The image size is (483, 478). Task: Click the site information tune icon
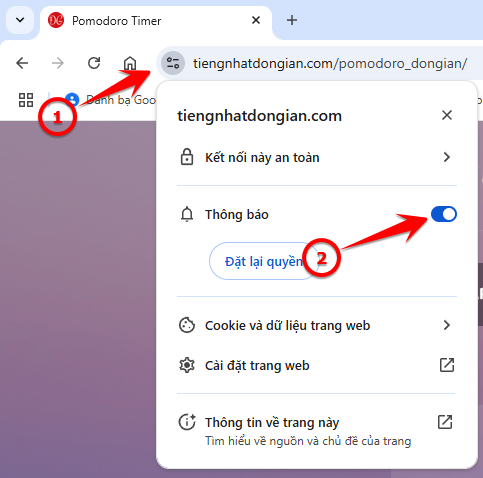coord(173,63)
